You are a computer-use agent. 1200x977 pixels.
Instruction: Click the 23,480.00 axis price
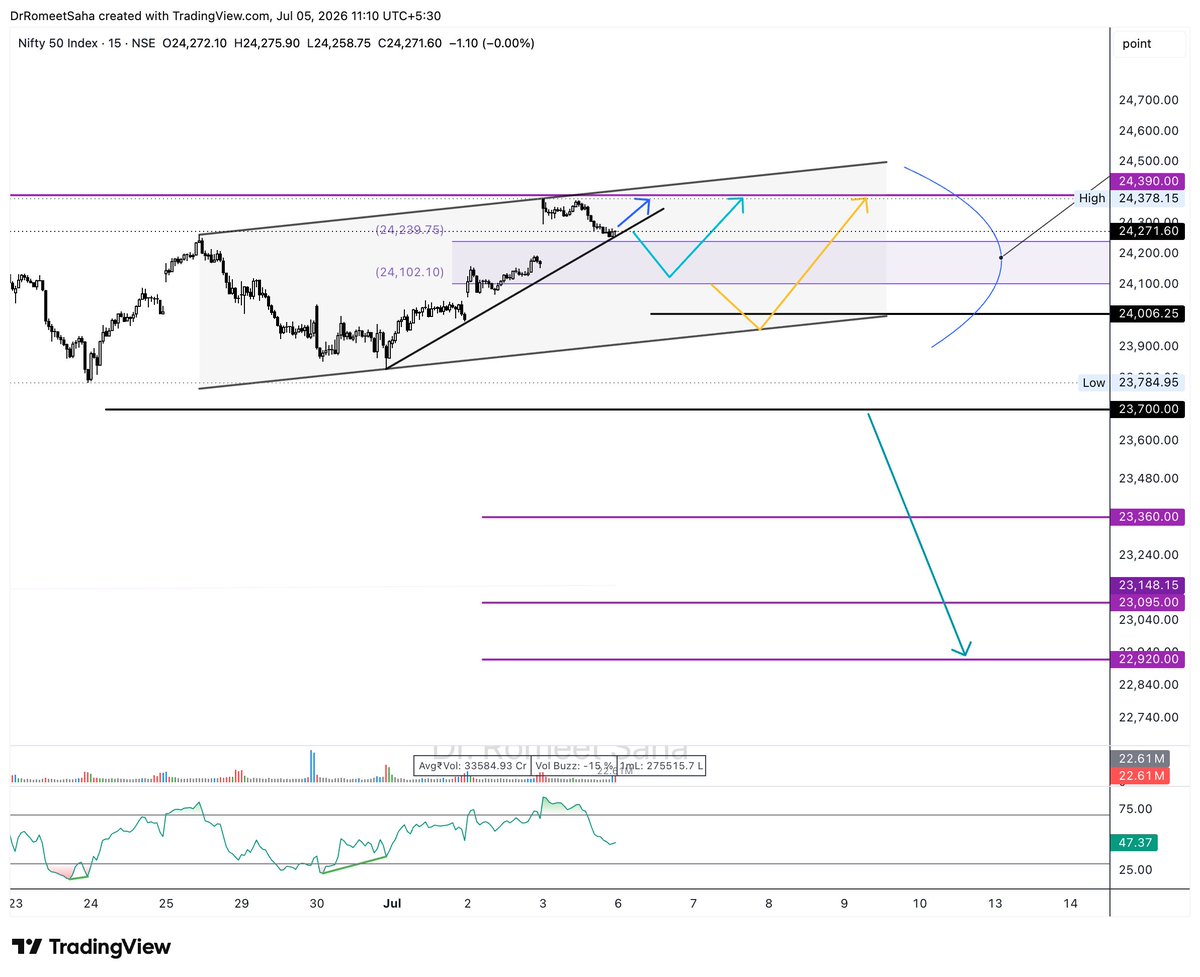1148,477
